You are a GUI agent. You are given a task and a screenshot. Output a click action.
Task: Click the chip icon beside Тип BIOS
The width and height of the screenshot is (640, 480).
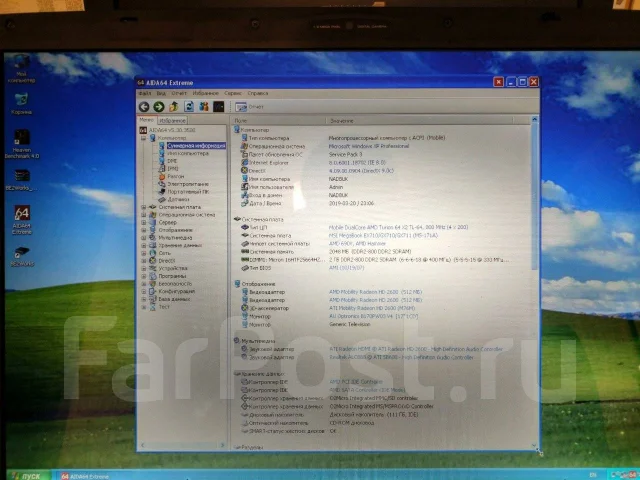click(245, 268)
